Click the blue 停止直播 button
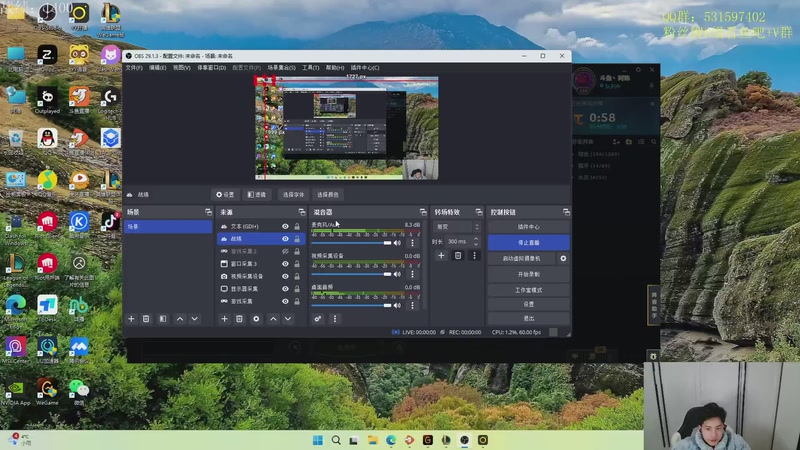 (529, 242)
